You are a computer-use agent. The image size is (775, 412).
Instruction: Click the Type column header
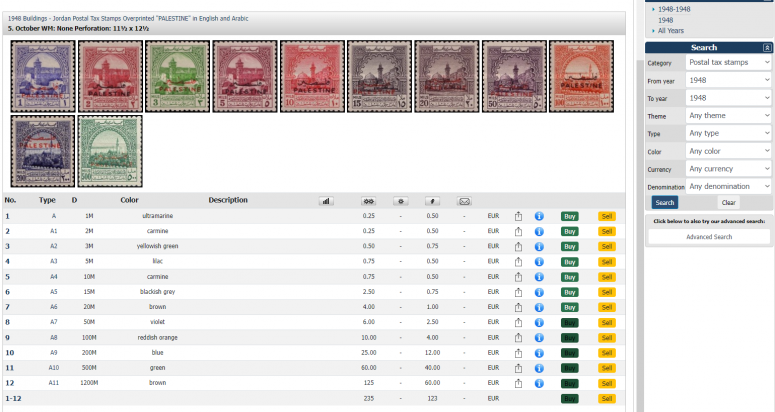(x=47, y=200)
